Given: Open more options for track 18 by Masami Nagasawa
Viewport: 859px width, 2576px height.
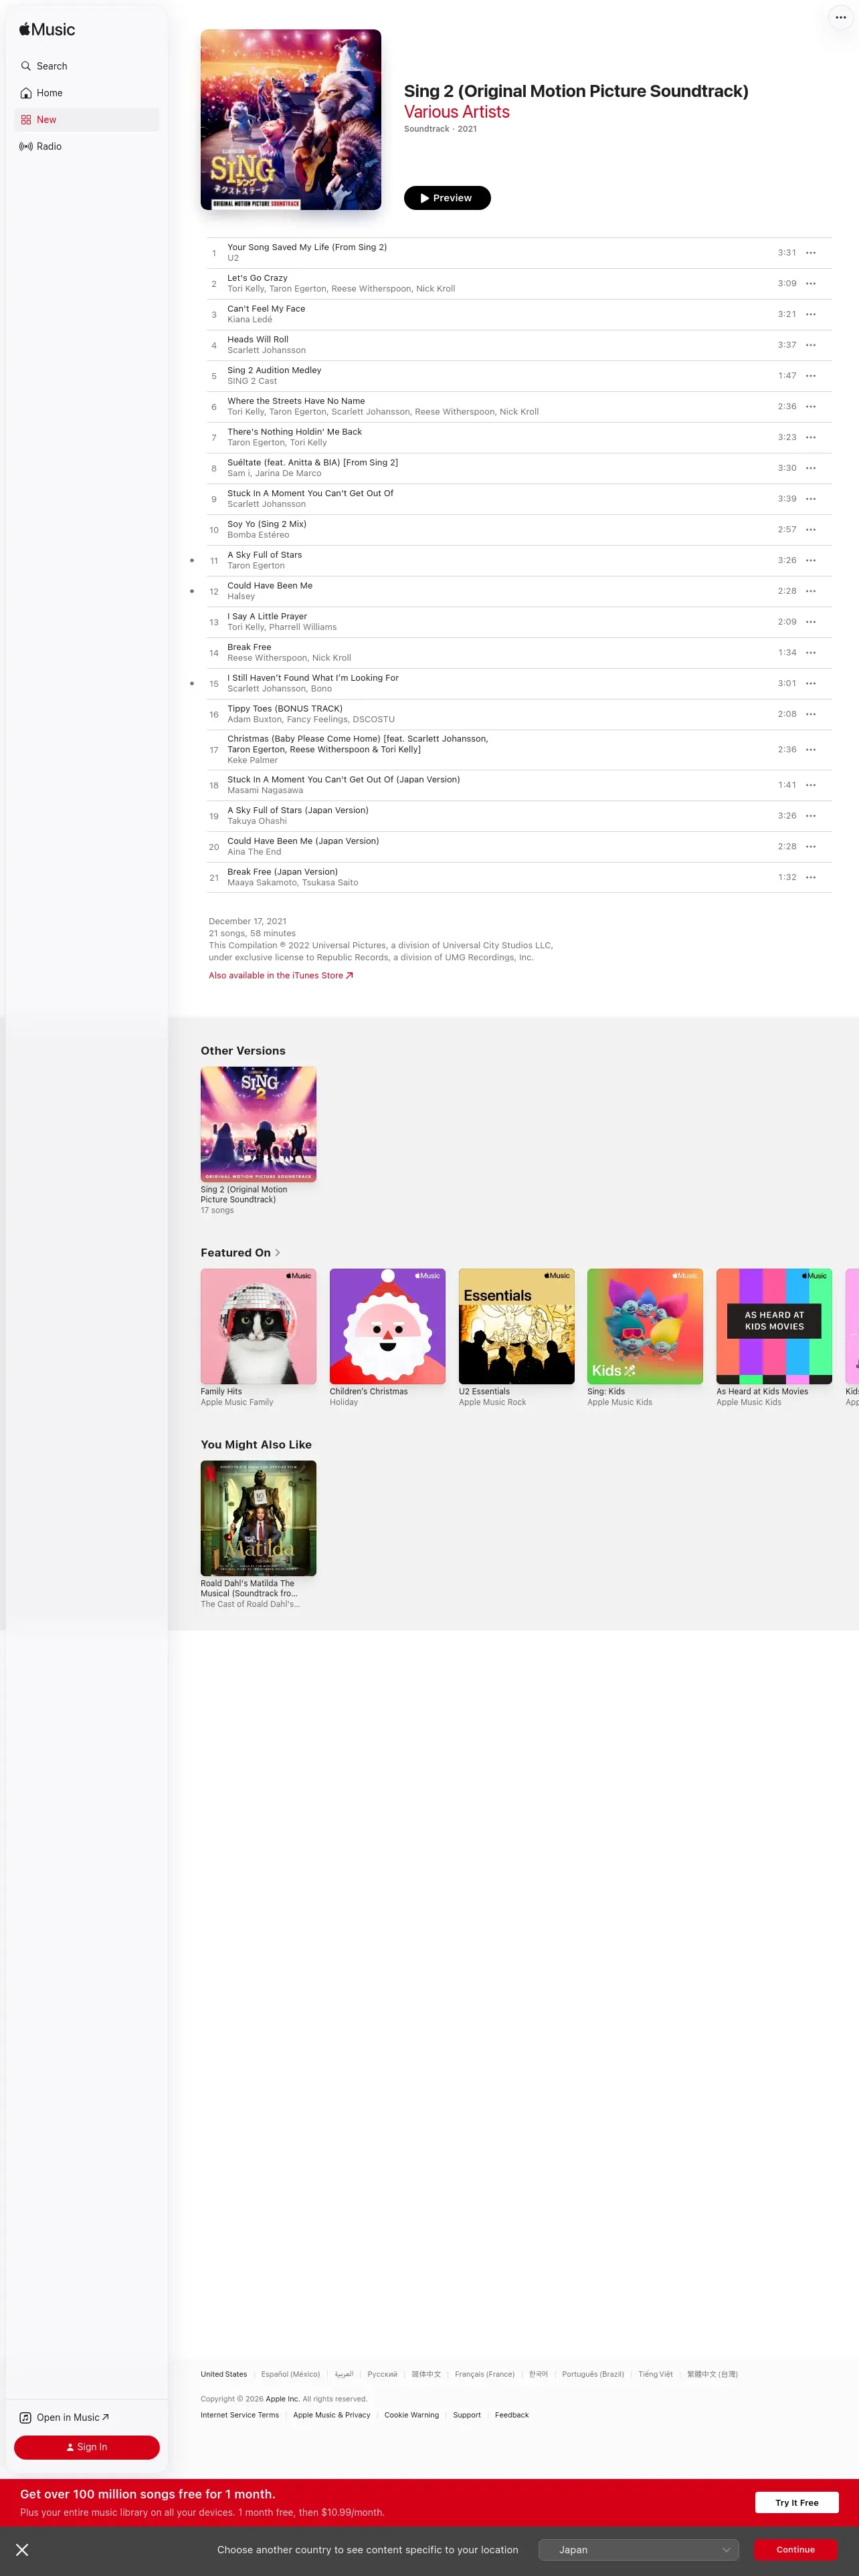Looking at the screenshot, I should tap(811, 785).
